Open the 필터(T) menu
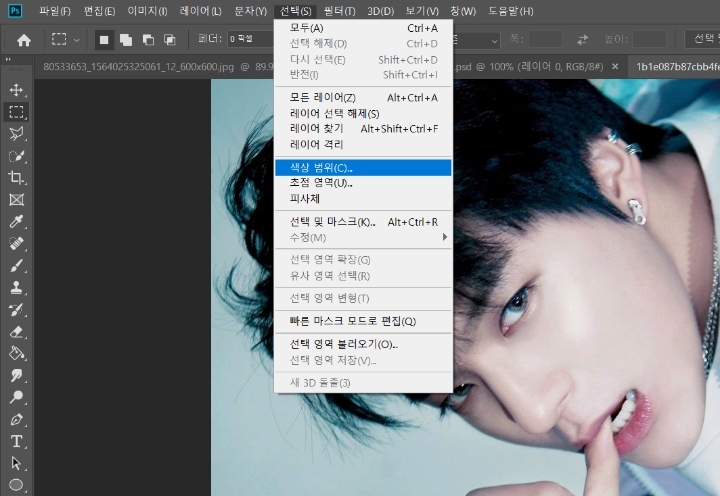The height and width of the screenshot is (496, 720). coord(339,11)
